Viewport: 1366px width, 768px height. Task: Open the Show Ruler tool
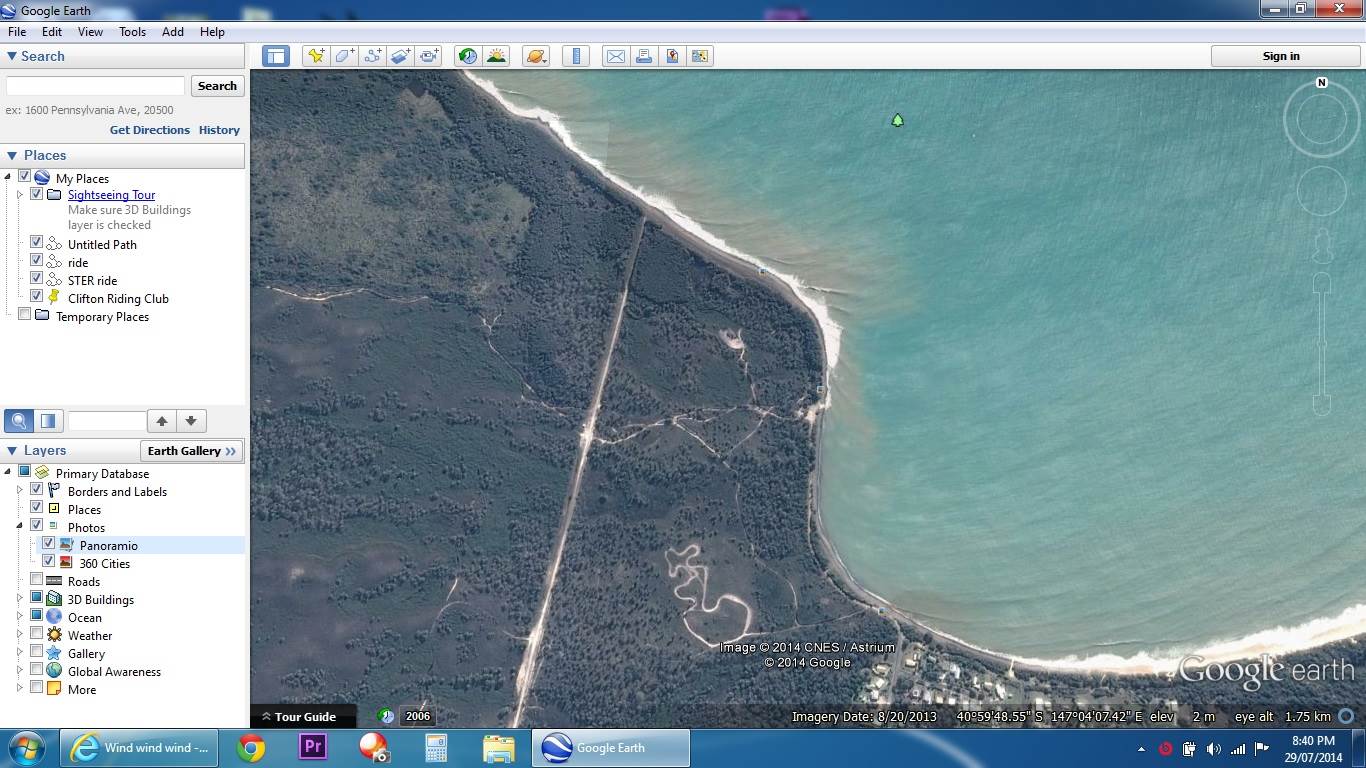pos(576,56)
